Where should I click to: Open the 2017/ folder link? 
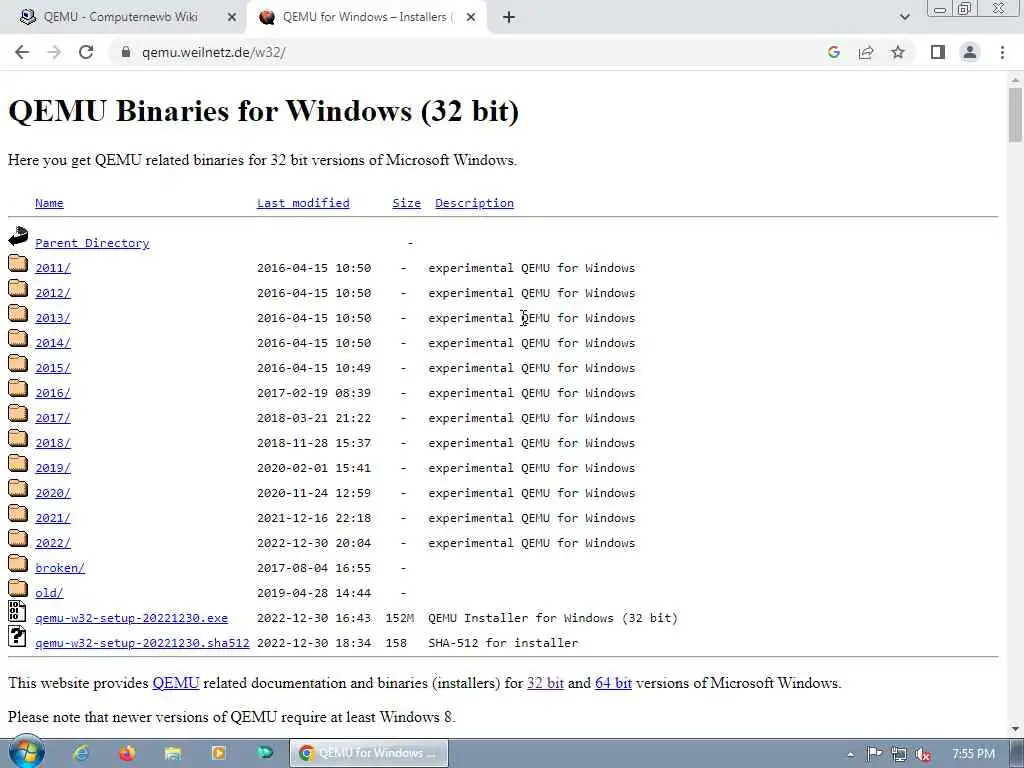point(52,418)
